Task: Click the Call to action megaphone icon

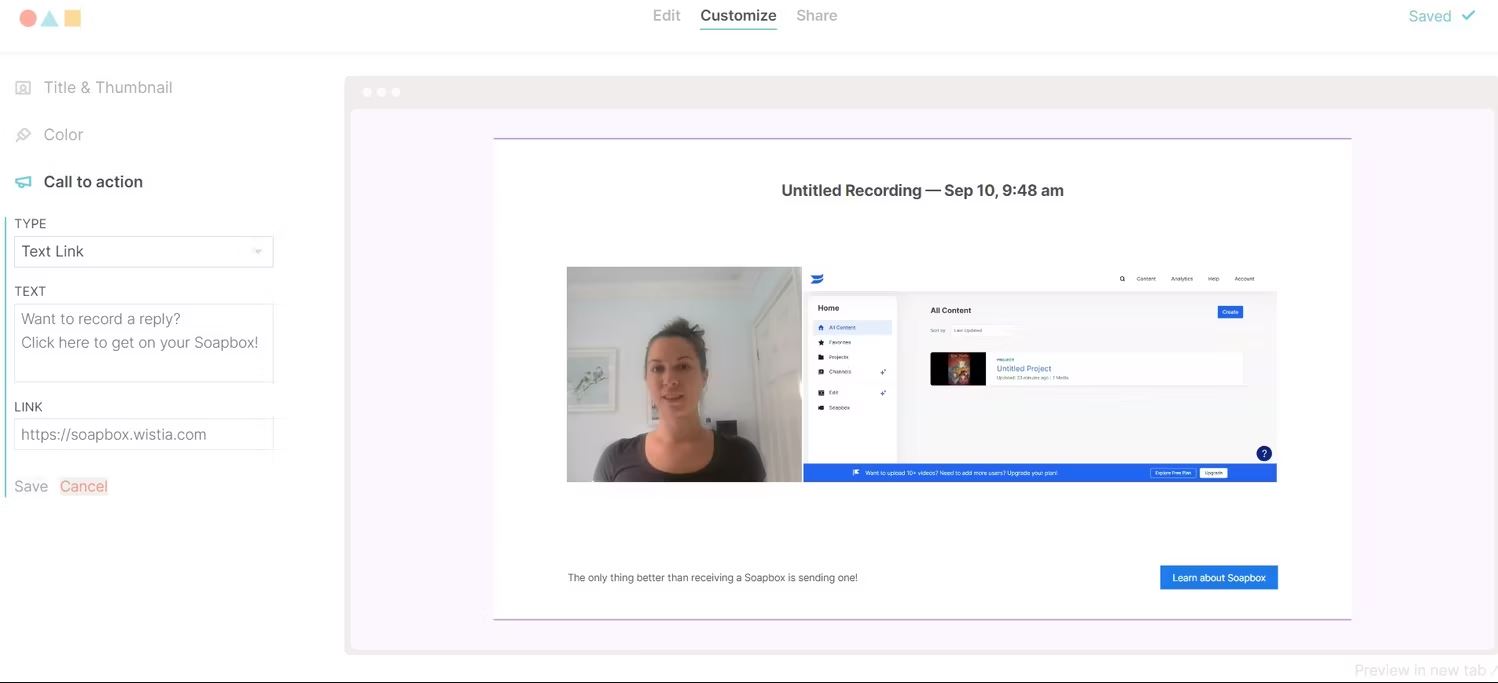Action: click(23, 182)
